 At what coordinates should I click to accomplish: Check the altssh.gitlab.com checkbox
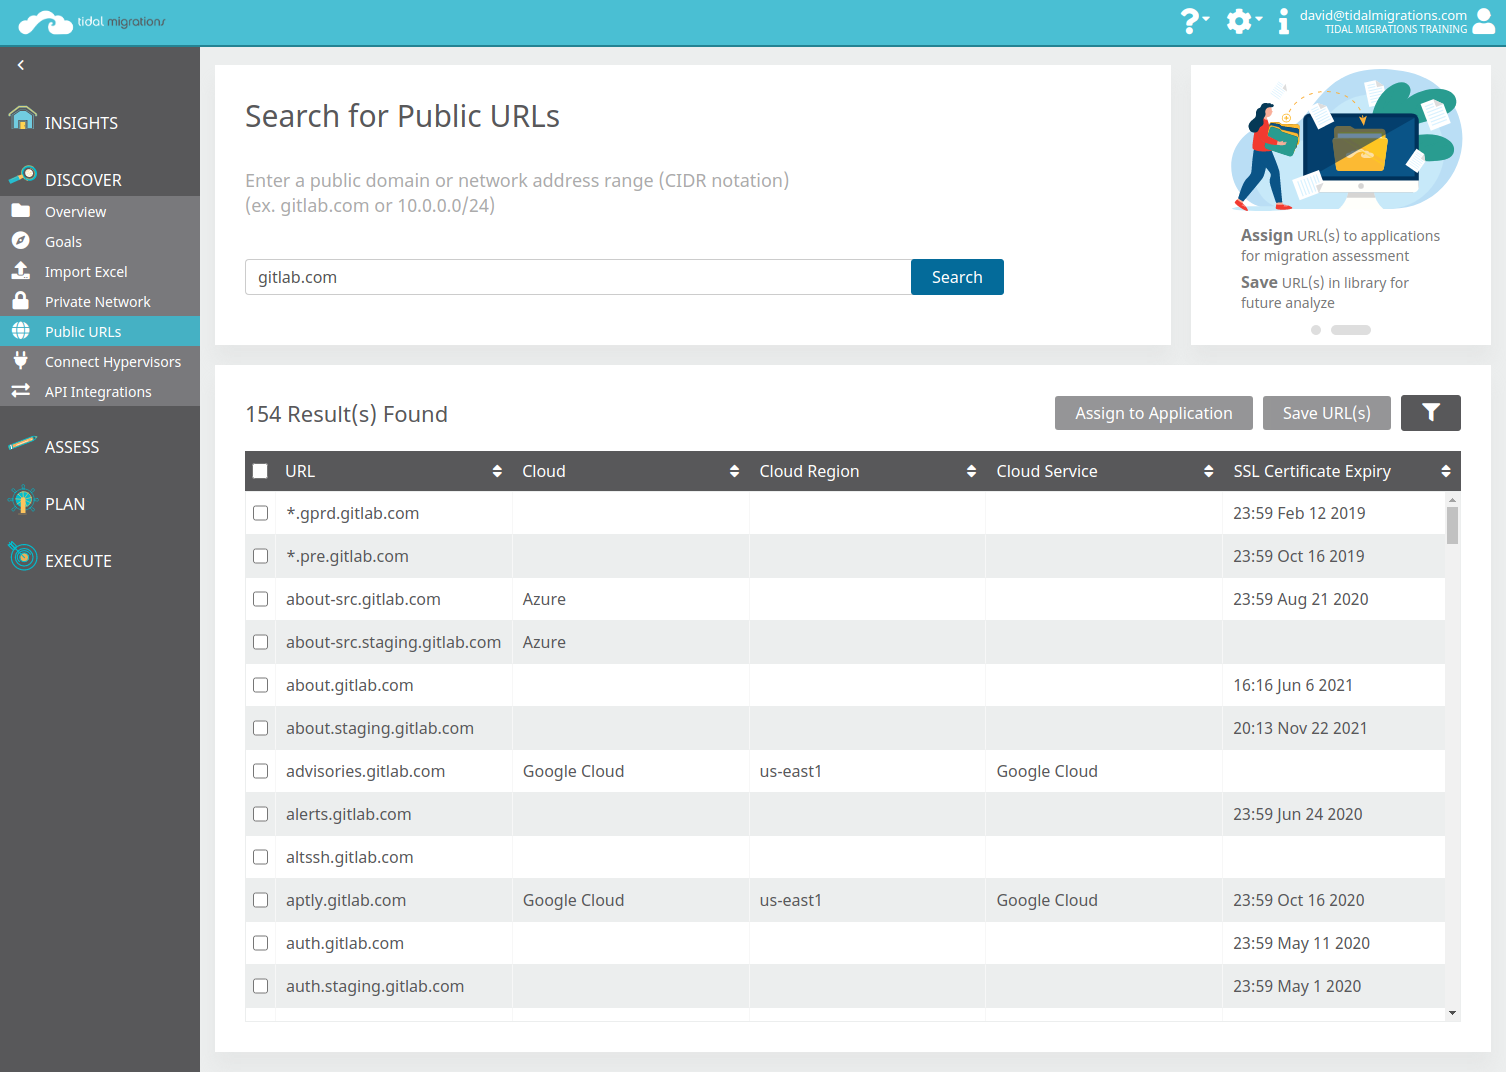coord(260,857)
